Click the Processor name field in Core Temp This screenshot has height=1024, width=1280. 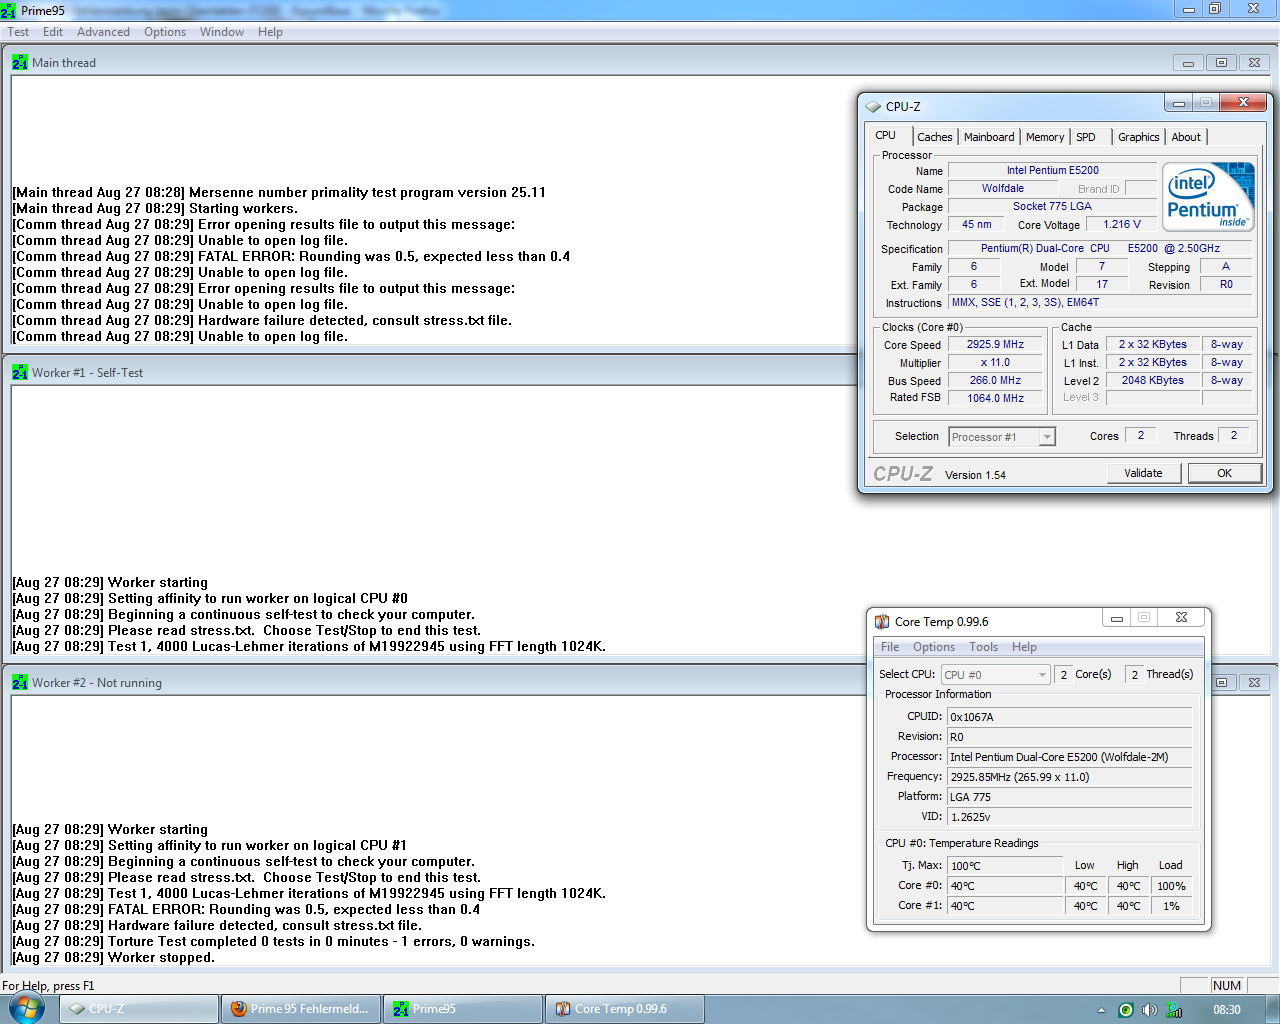click(1069, 757)
